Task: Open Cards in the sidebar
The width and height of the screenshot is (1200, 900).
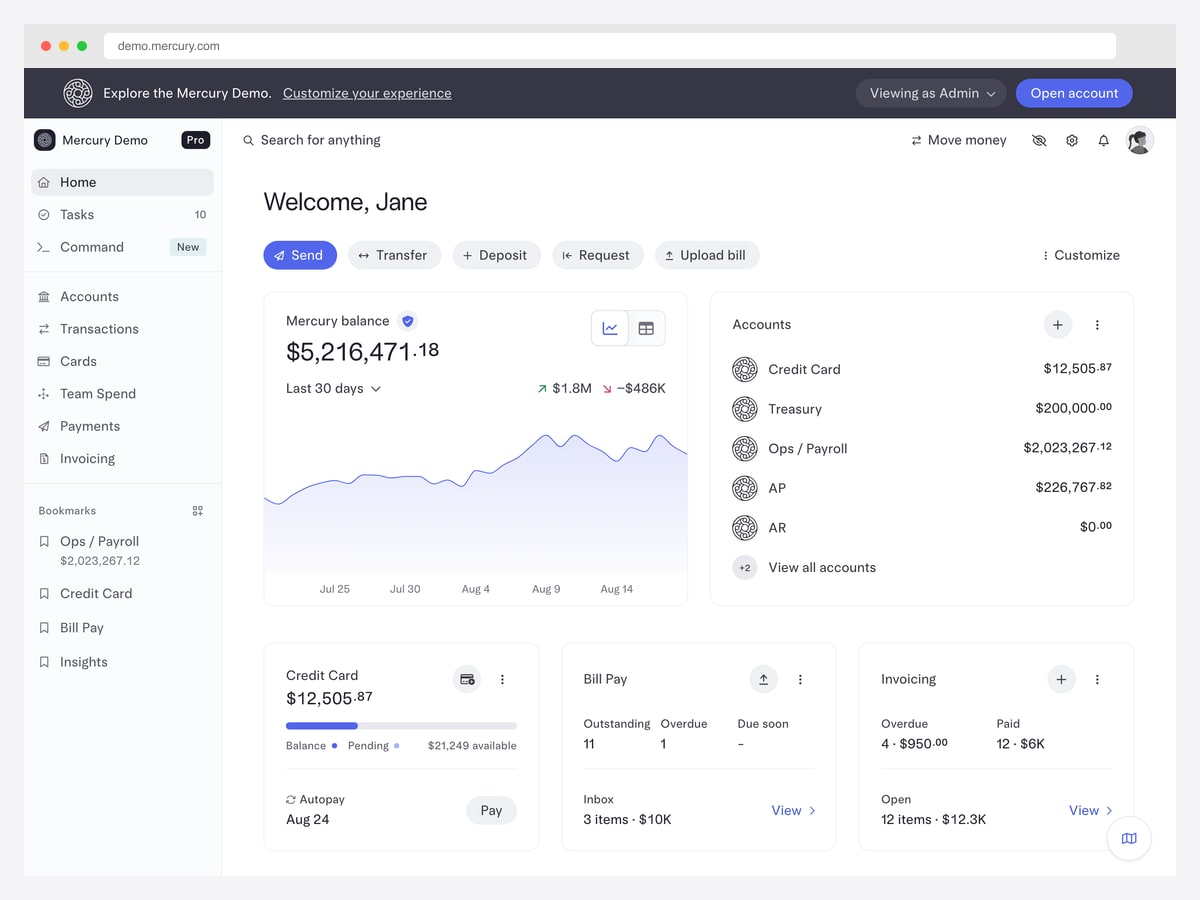Action: click(122, 362)
